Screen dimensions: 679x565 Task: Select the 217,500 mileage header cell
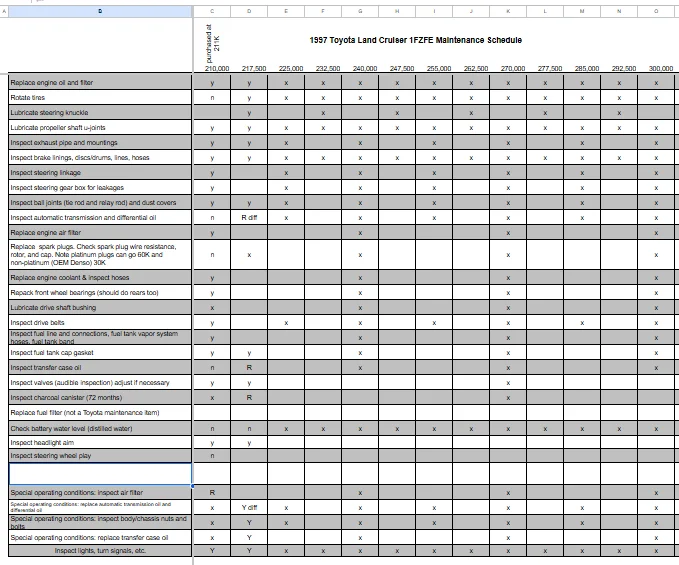pyautogui.click(x=254, y=68)
